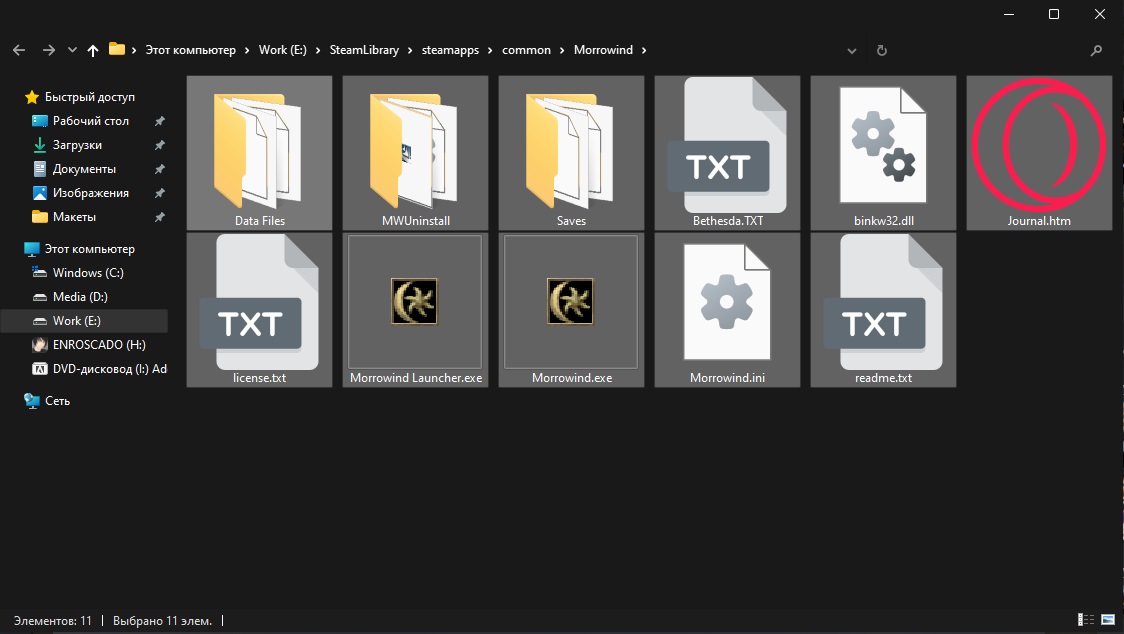Image resolution: width=1124 pixels, height=634 pixels.
Task: Expand the chevron after Work (E:) in the breadcrumb
Action: (x=318, y=50)
